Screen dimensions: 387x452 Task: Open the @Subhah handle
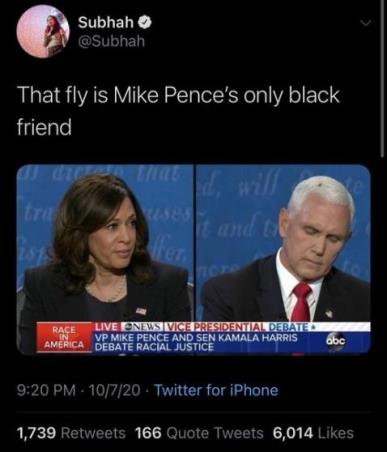click(x=111, y=42)
